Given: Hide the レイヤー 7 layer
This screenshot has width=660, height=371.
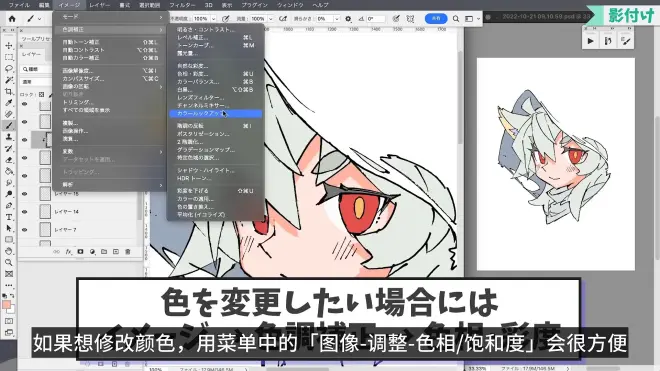Looking at the screenshot, I should point(24,230).
